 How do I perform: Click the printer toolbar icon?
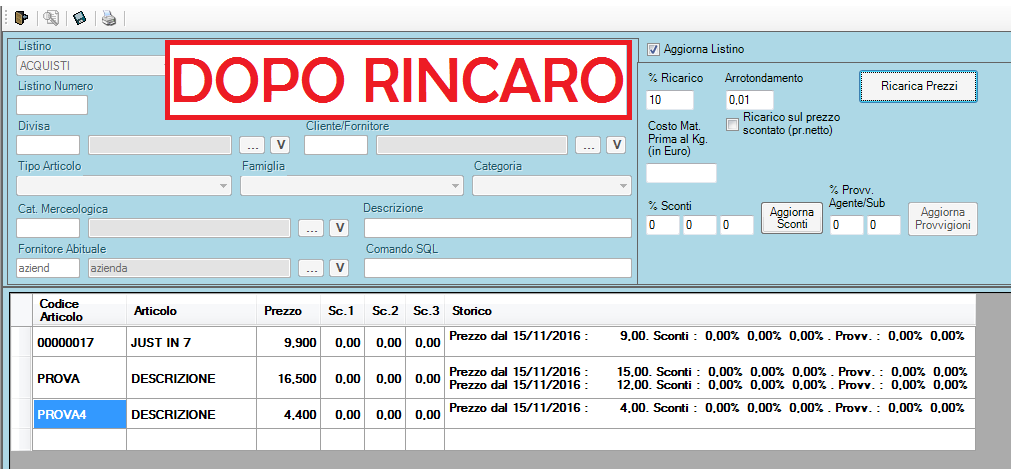[x=109, y=19]
